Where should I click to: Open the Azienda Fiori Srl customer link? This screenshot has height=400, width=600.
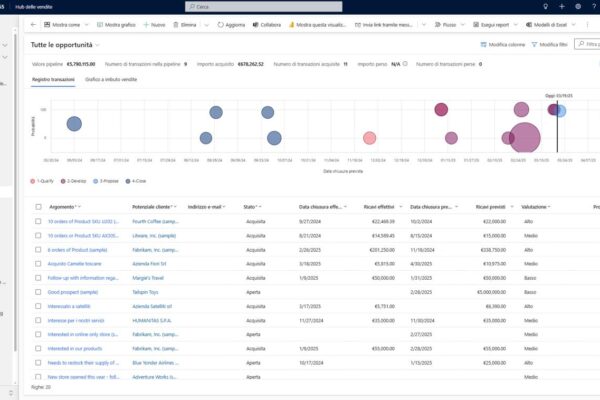pos(149,264)
